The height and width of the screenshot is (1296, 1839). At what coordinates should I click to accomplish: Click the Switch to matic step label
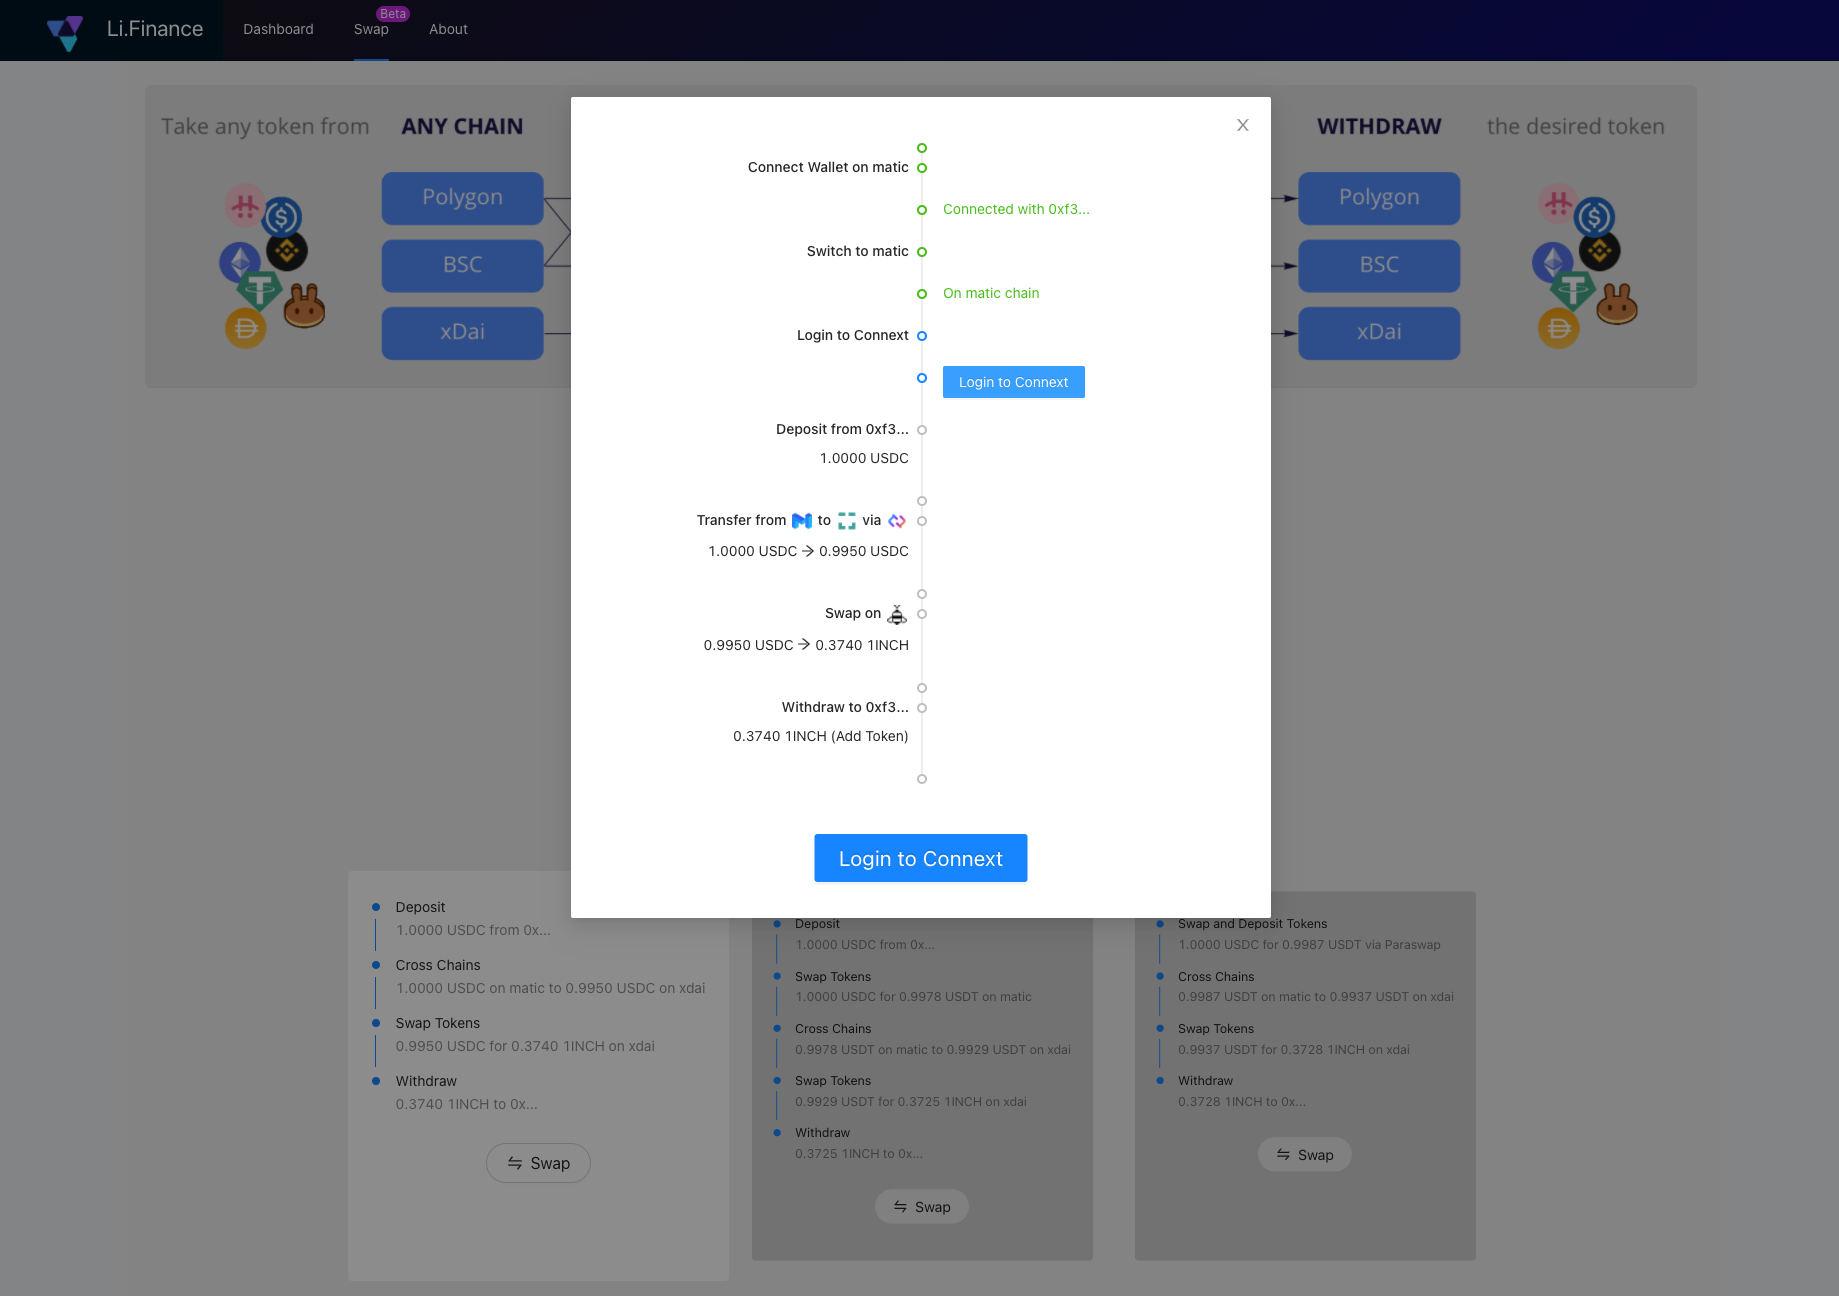coord(858,251)
